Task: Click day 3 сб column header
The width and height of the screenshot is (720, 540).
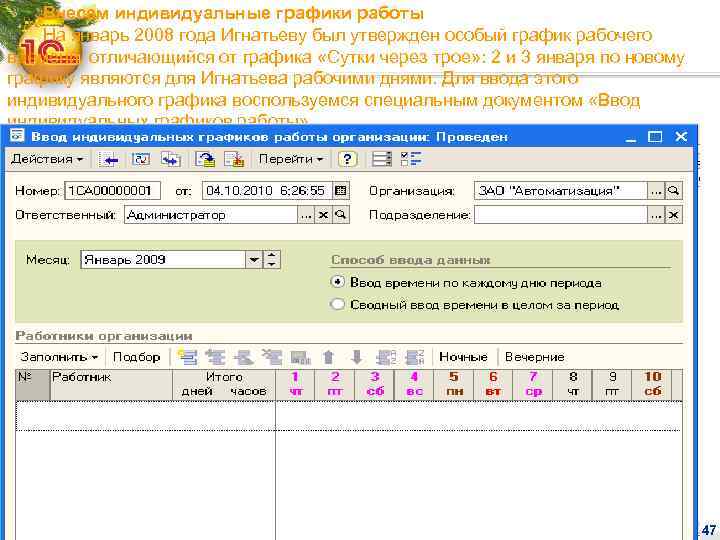Action: (x=375, y=385)
